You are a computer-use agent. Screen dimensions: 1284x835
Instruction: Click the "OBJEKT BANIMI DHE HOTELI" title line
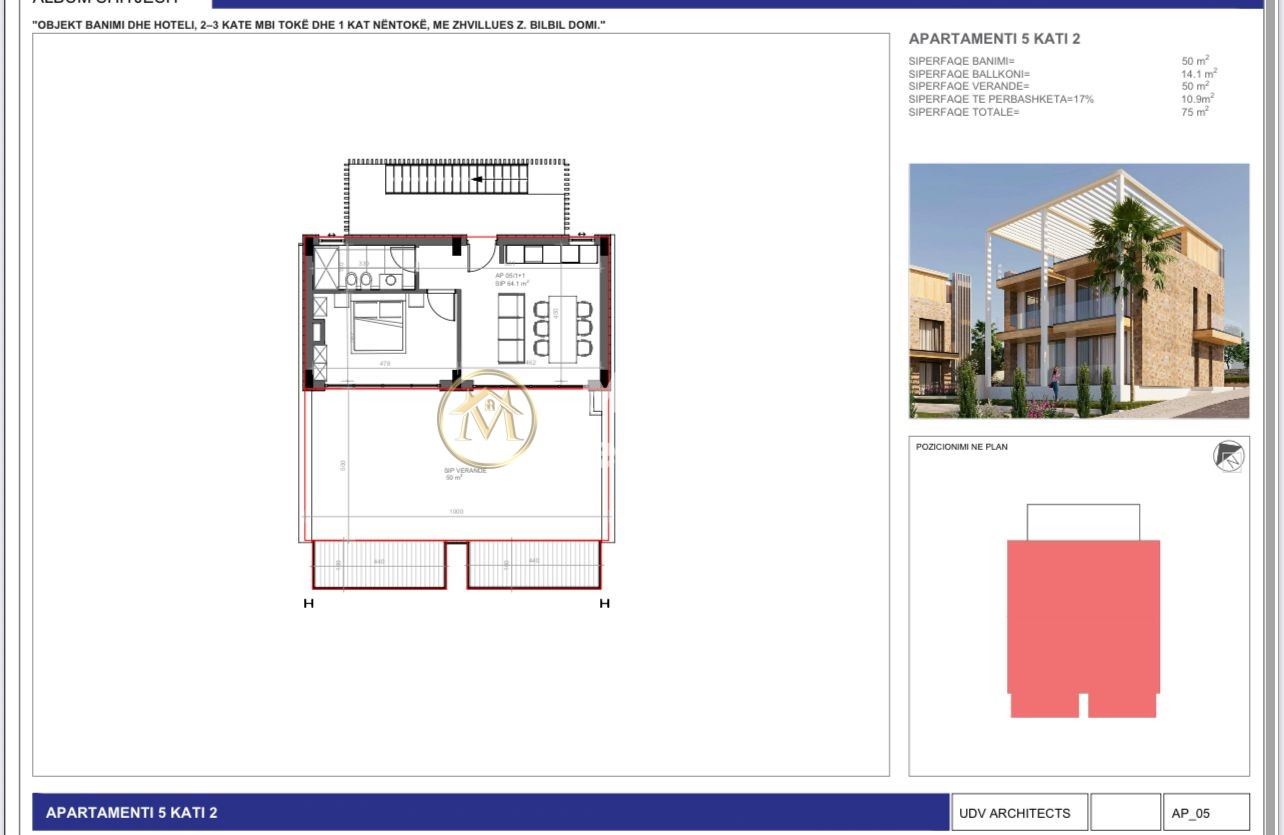(x=319, y=23)
